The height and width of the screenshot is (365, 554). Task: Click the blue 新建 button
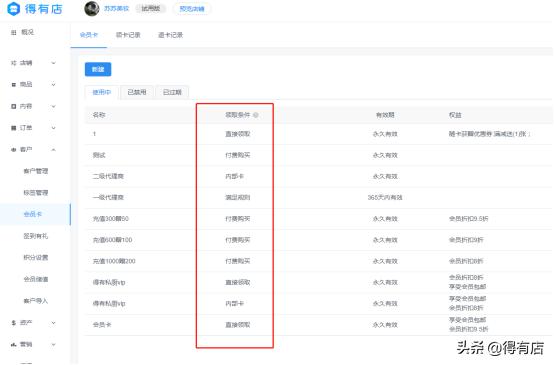pos(98,69)
